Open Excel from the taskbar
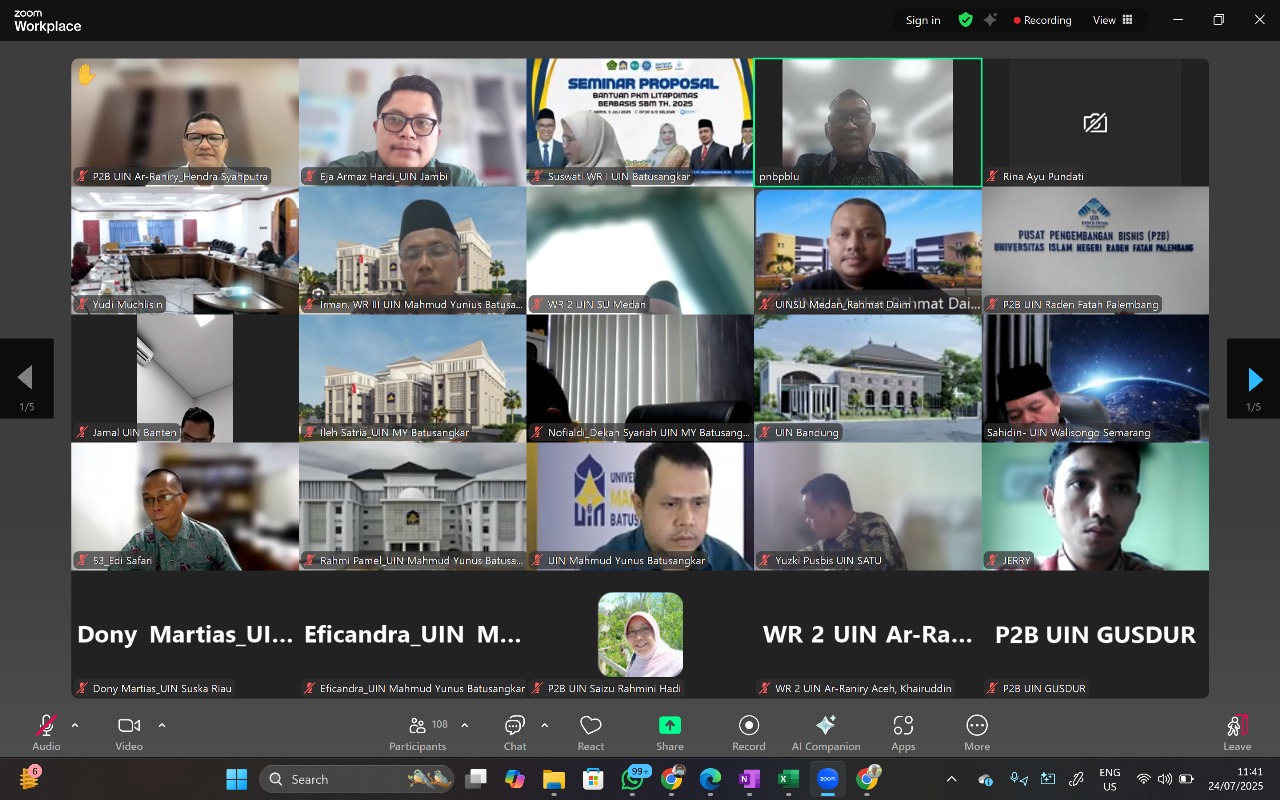The width and height of the screenshot is (1280, 800). [788, 779]
